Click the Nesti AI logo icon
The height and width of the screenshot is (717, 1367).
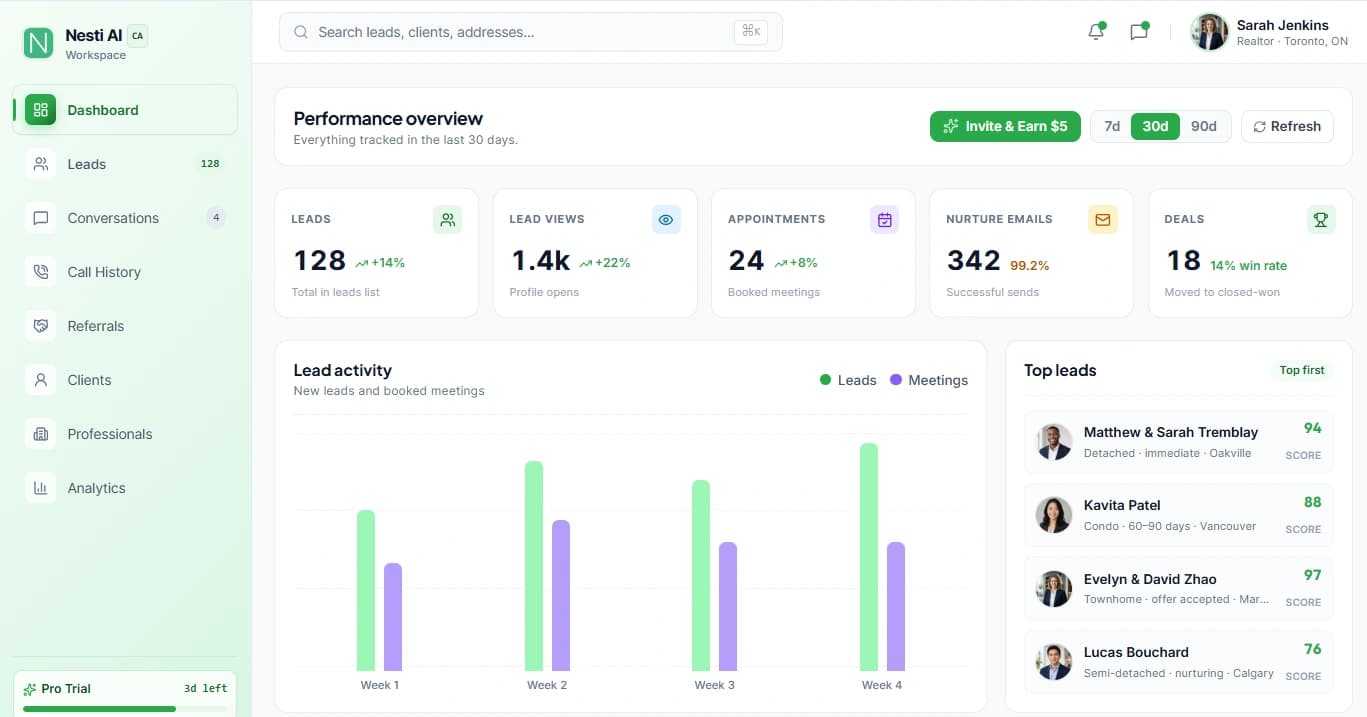point(39,43)
